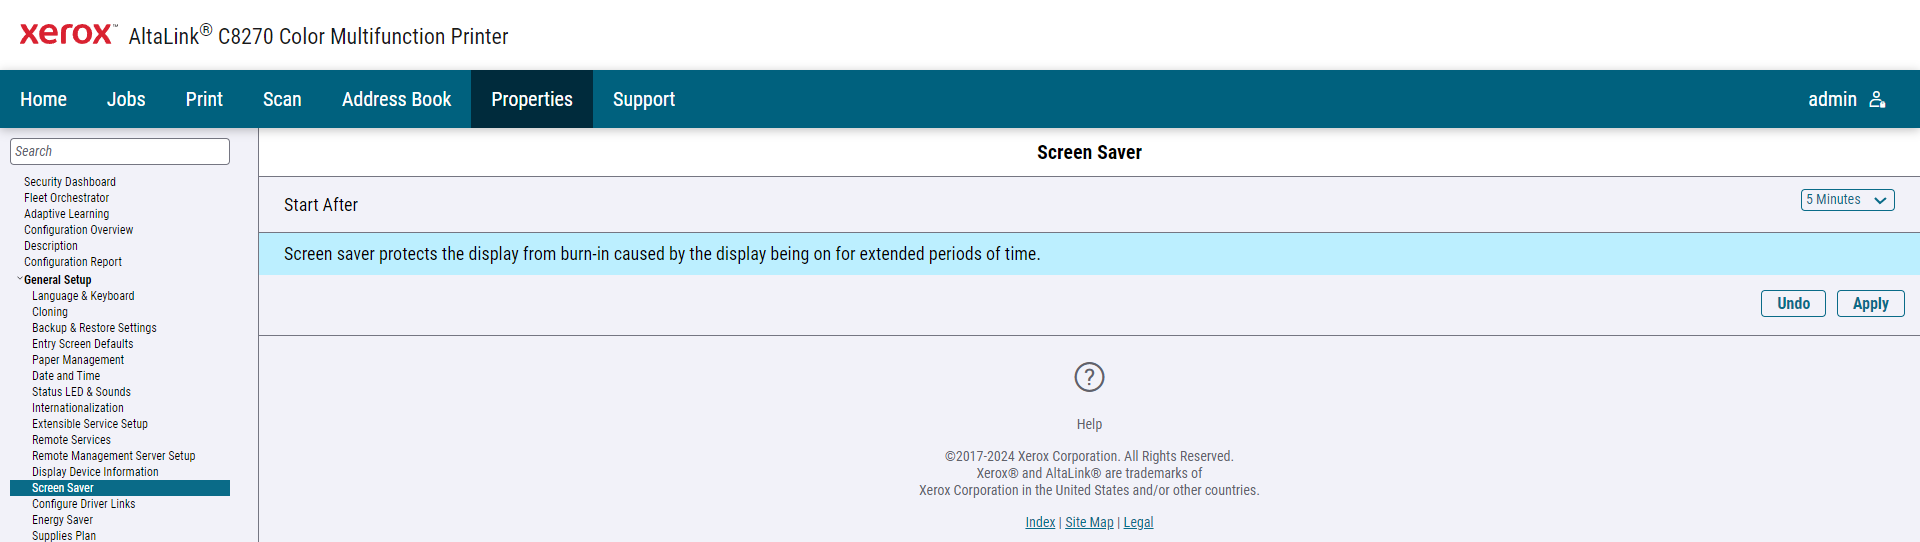Screen dimensions: 1920x542
Task: Click the Index footer link
Action: coord(1040,522)
